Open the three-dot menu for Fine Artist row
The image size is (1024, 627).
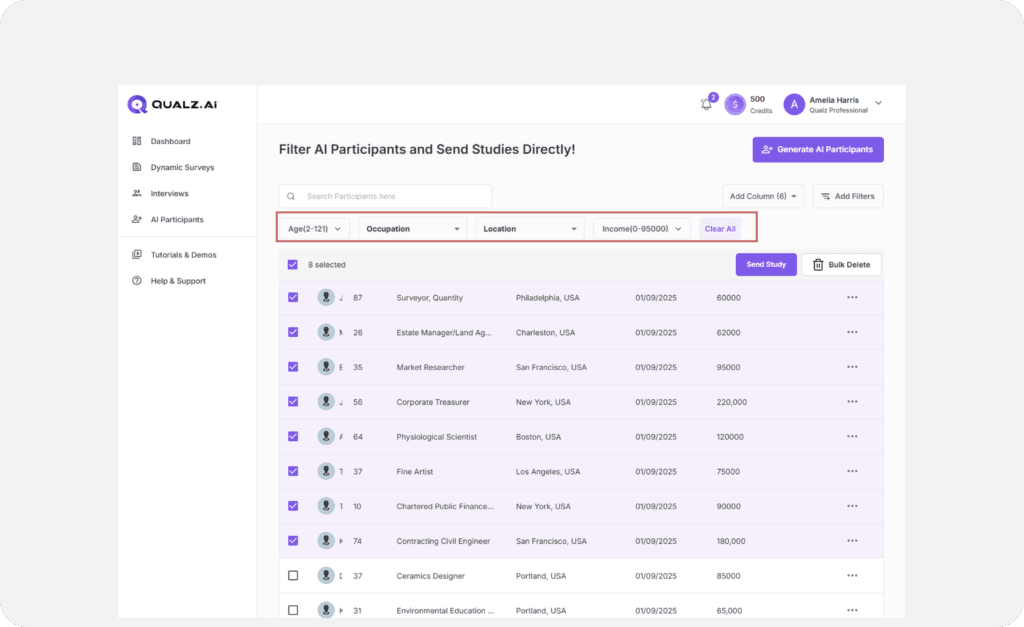852,471
